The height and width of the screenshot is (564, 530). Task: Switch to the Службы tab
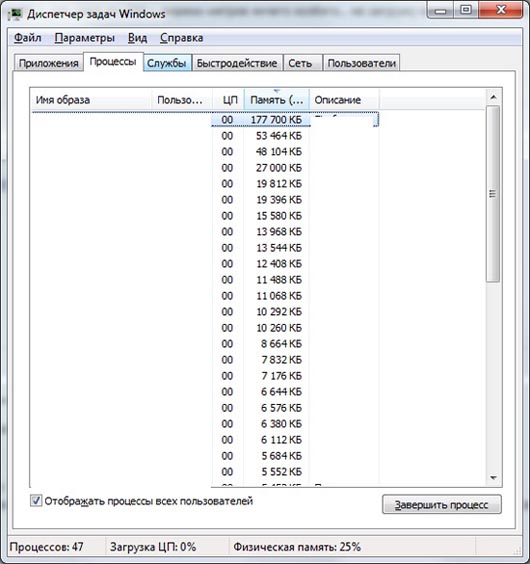pos(167,63)
